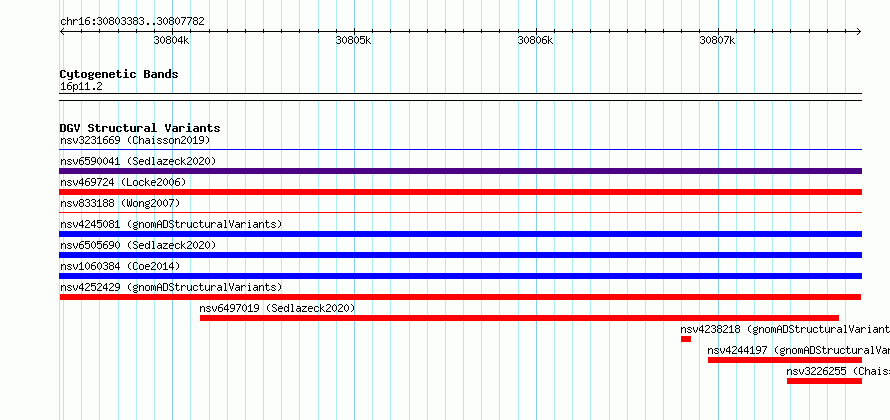890x420 pixels.
Task: Open the nsv4238218 variant label
Action: pos(785,329)
